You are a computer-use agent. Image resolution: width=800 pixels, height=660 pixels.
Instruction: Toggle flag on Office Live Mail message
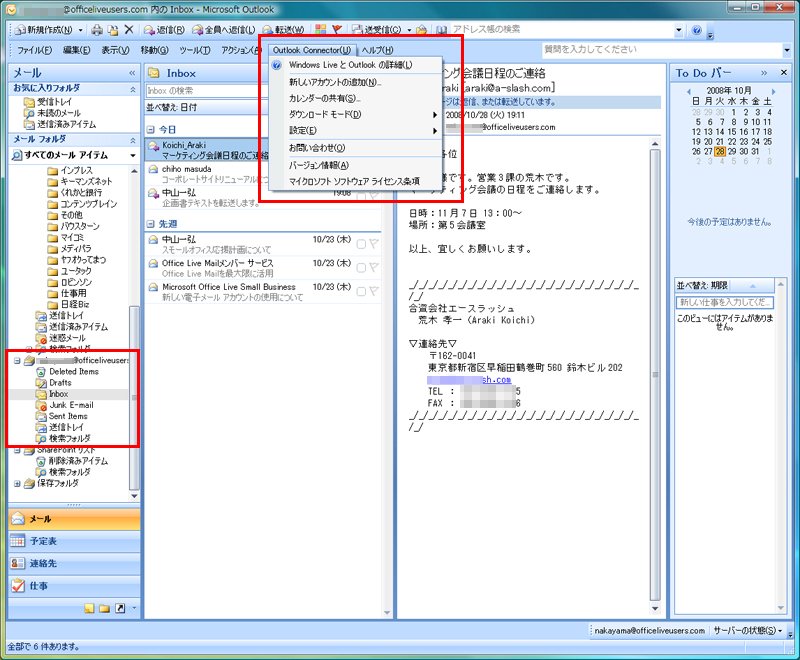point(373,268)
